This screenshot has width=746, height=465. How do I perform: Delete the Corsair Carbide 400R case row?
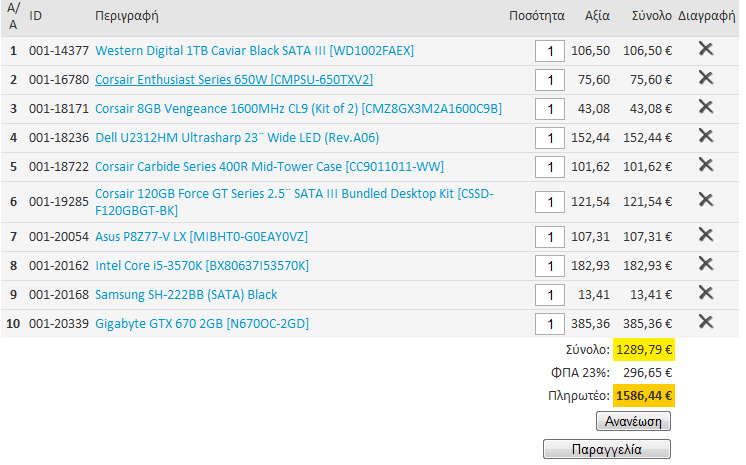point(706,165)
